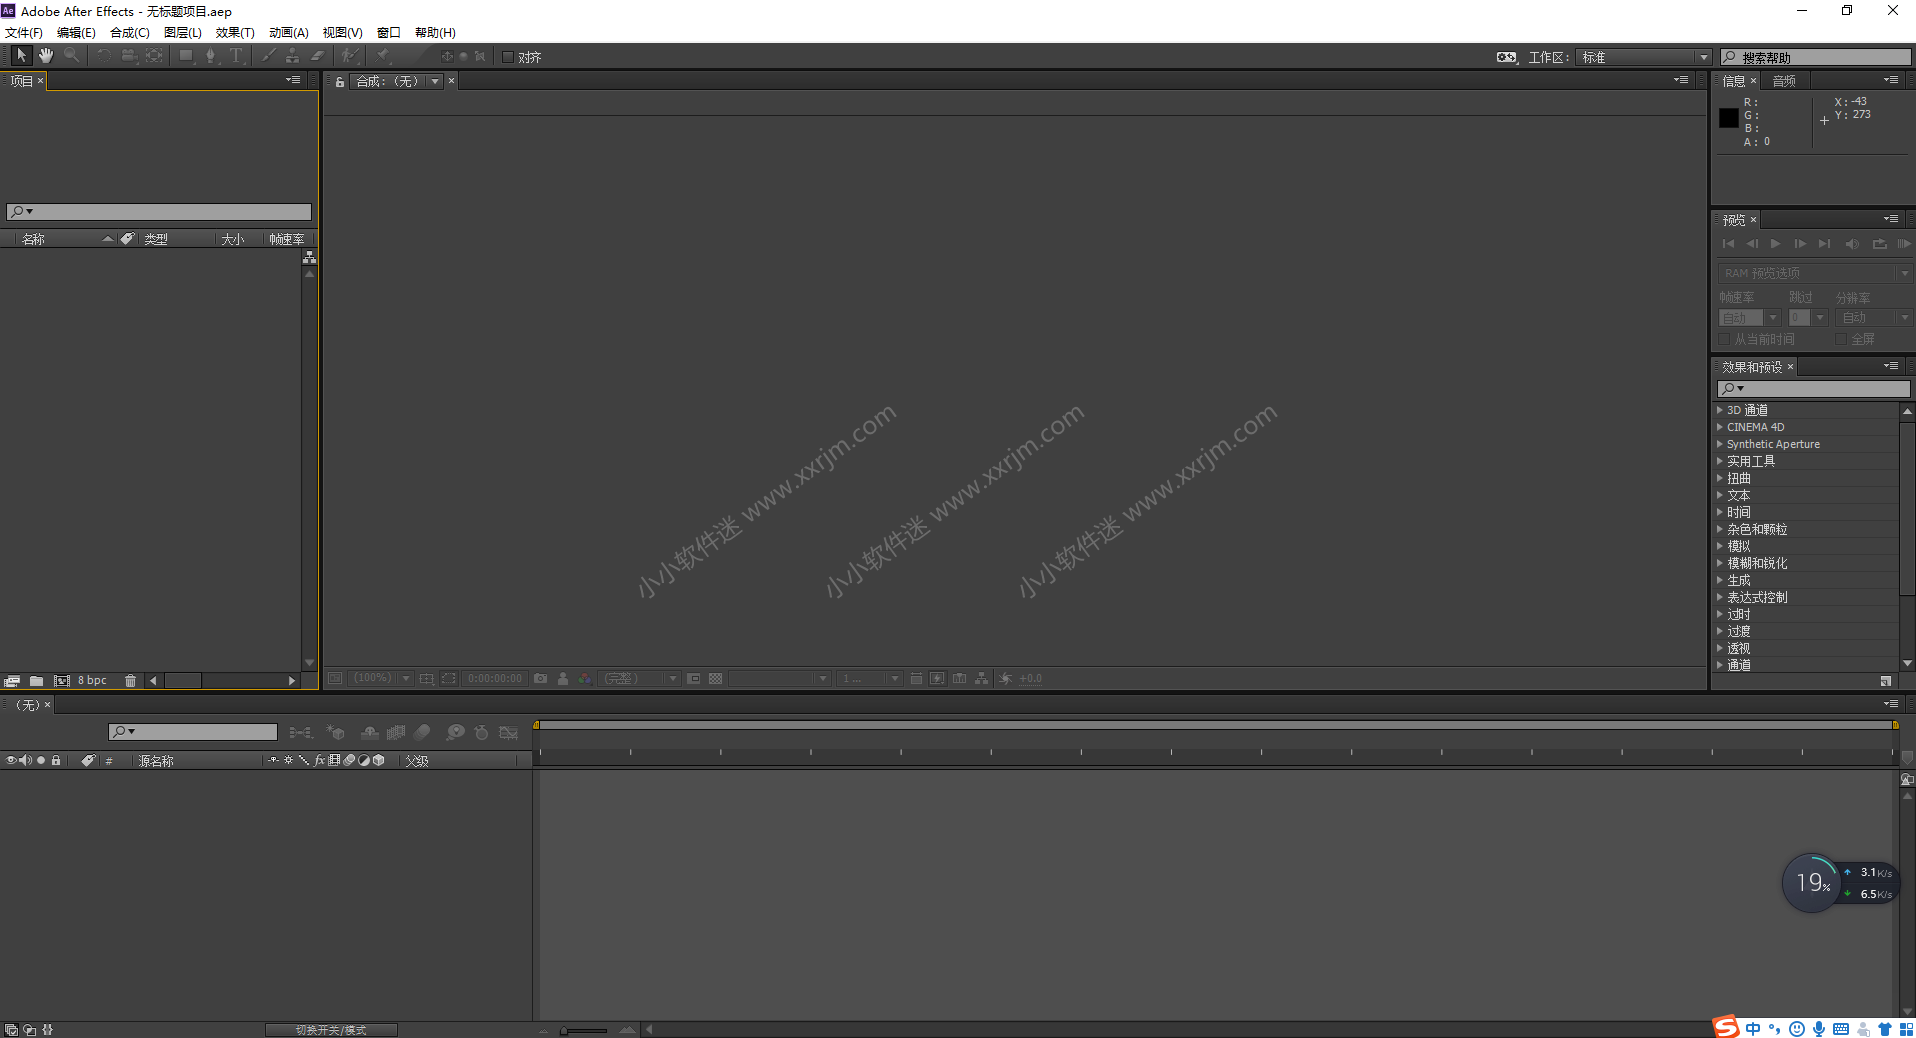Click the 0:00:00:00 timecode display
Viewport: 1916px width, 1038px height.
point(495,678)
